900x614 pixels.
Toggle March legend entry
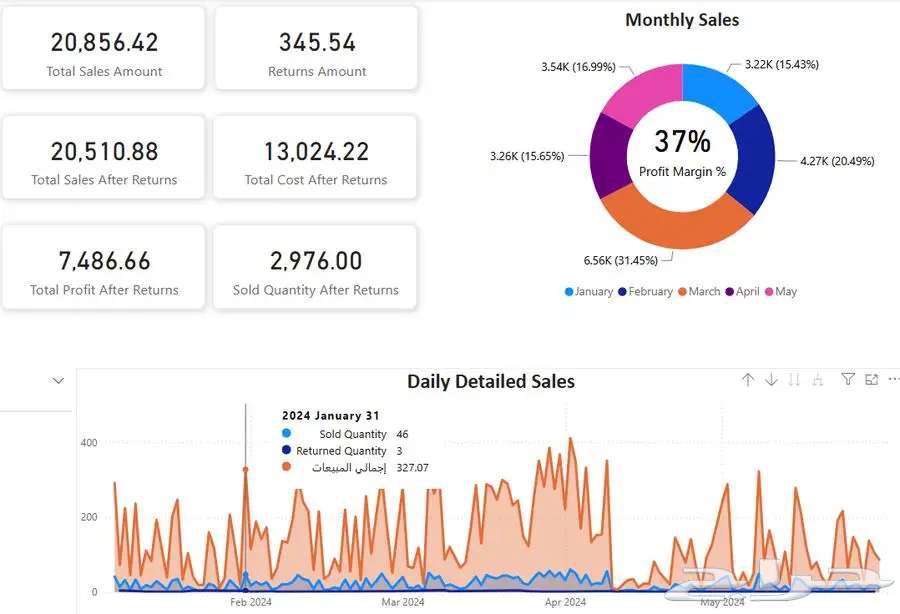pyautogui.click(x=698, y=292)
